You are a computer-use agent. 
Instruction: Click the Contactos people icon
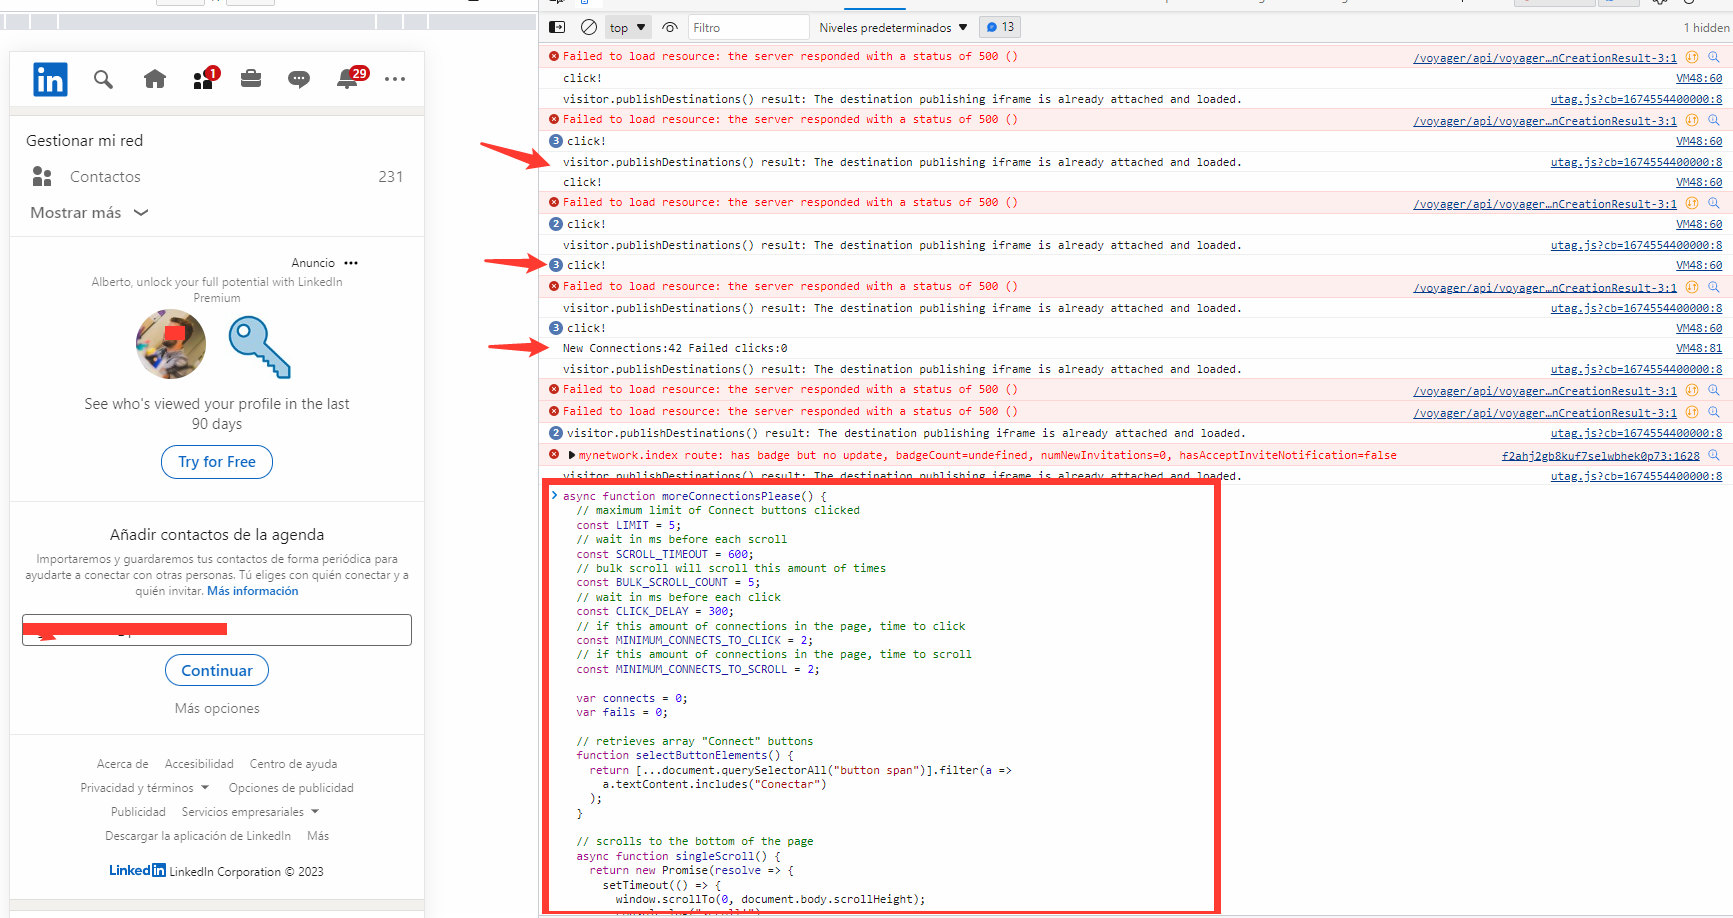(x=42, y=177)
